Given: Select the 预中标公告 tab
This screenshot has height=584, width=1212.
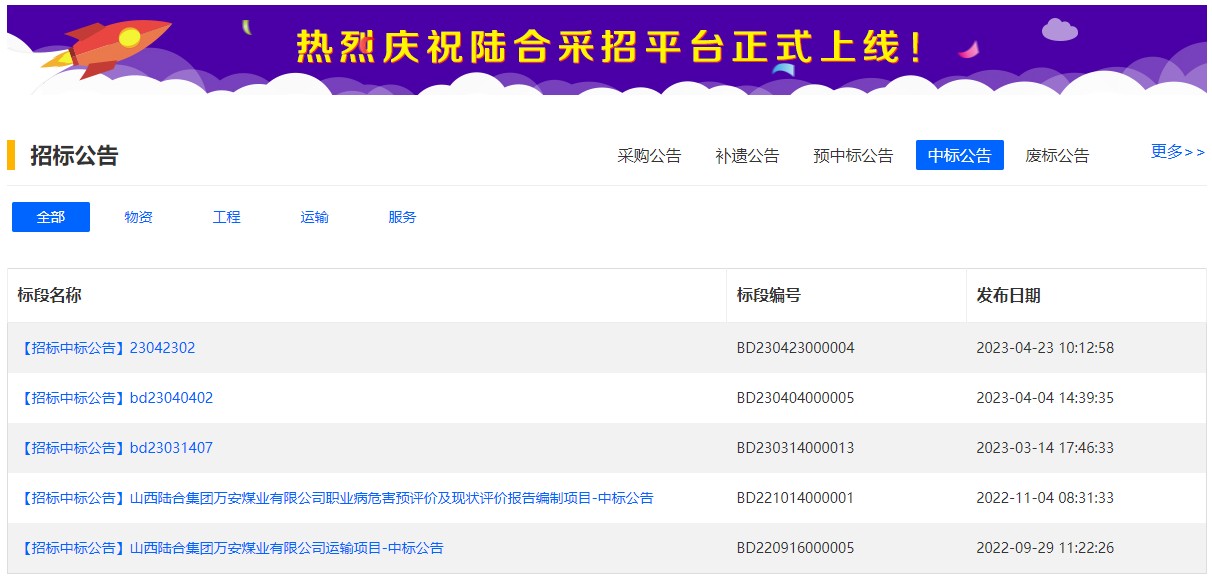Looking at the screenshot, I should (851, 155).
